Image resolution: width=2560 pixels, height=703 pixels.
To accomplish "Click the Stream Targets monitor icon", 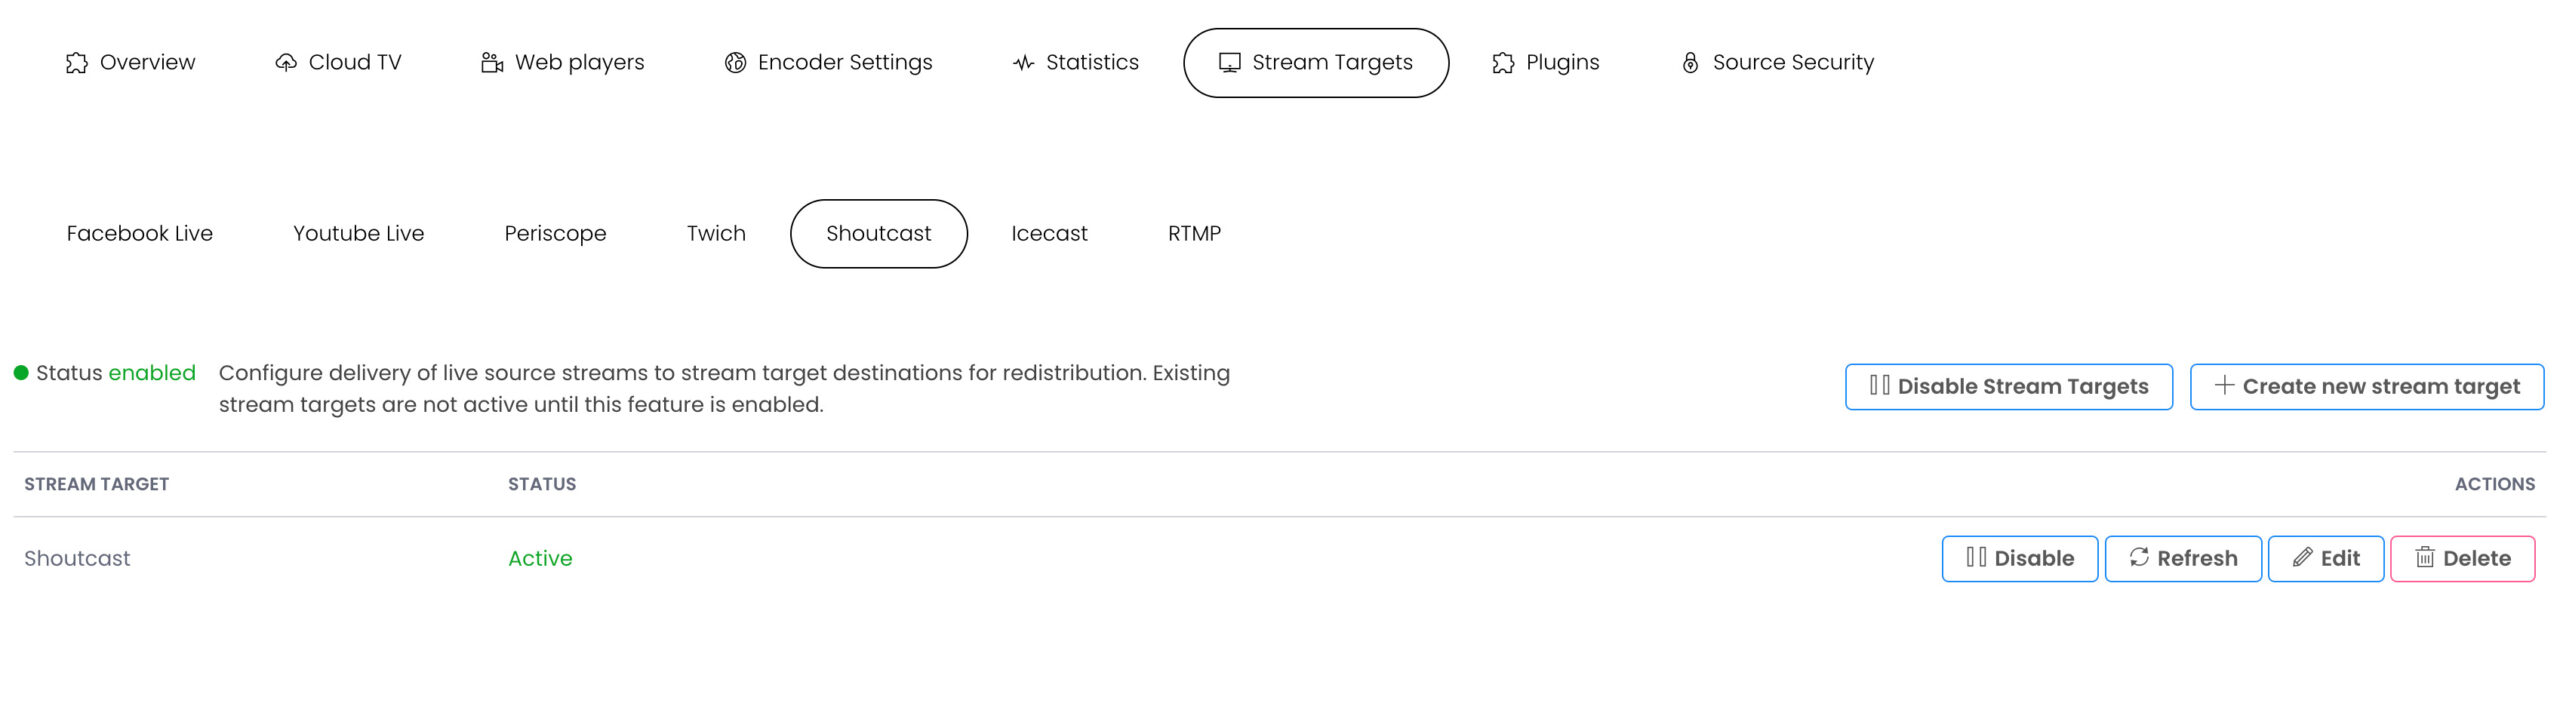I will [x=1229, y=63].
